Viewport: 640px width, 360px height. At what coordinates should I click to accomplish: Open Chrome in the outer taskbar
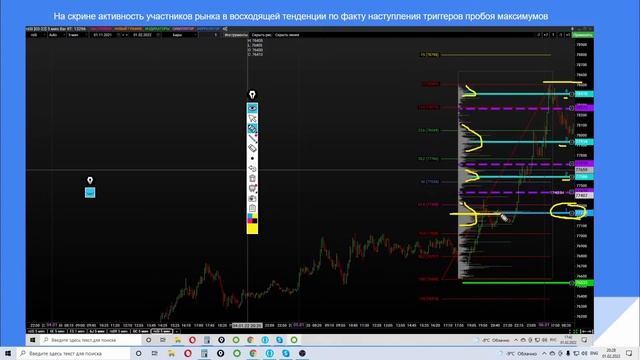tap(253, 353)
